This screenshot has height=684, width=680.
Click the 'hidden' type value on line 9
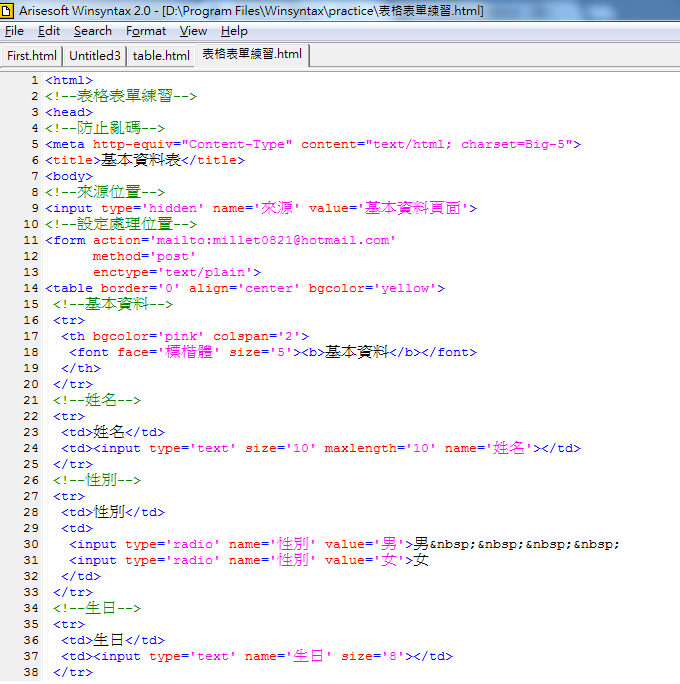[173, 209]
